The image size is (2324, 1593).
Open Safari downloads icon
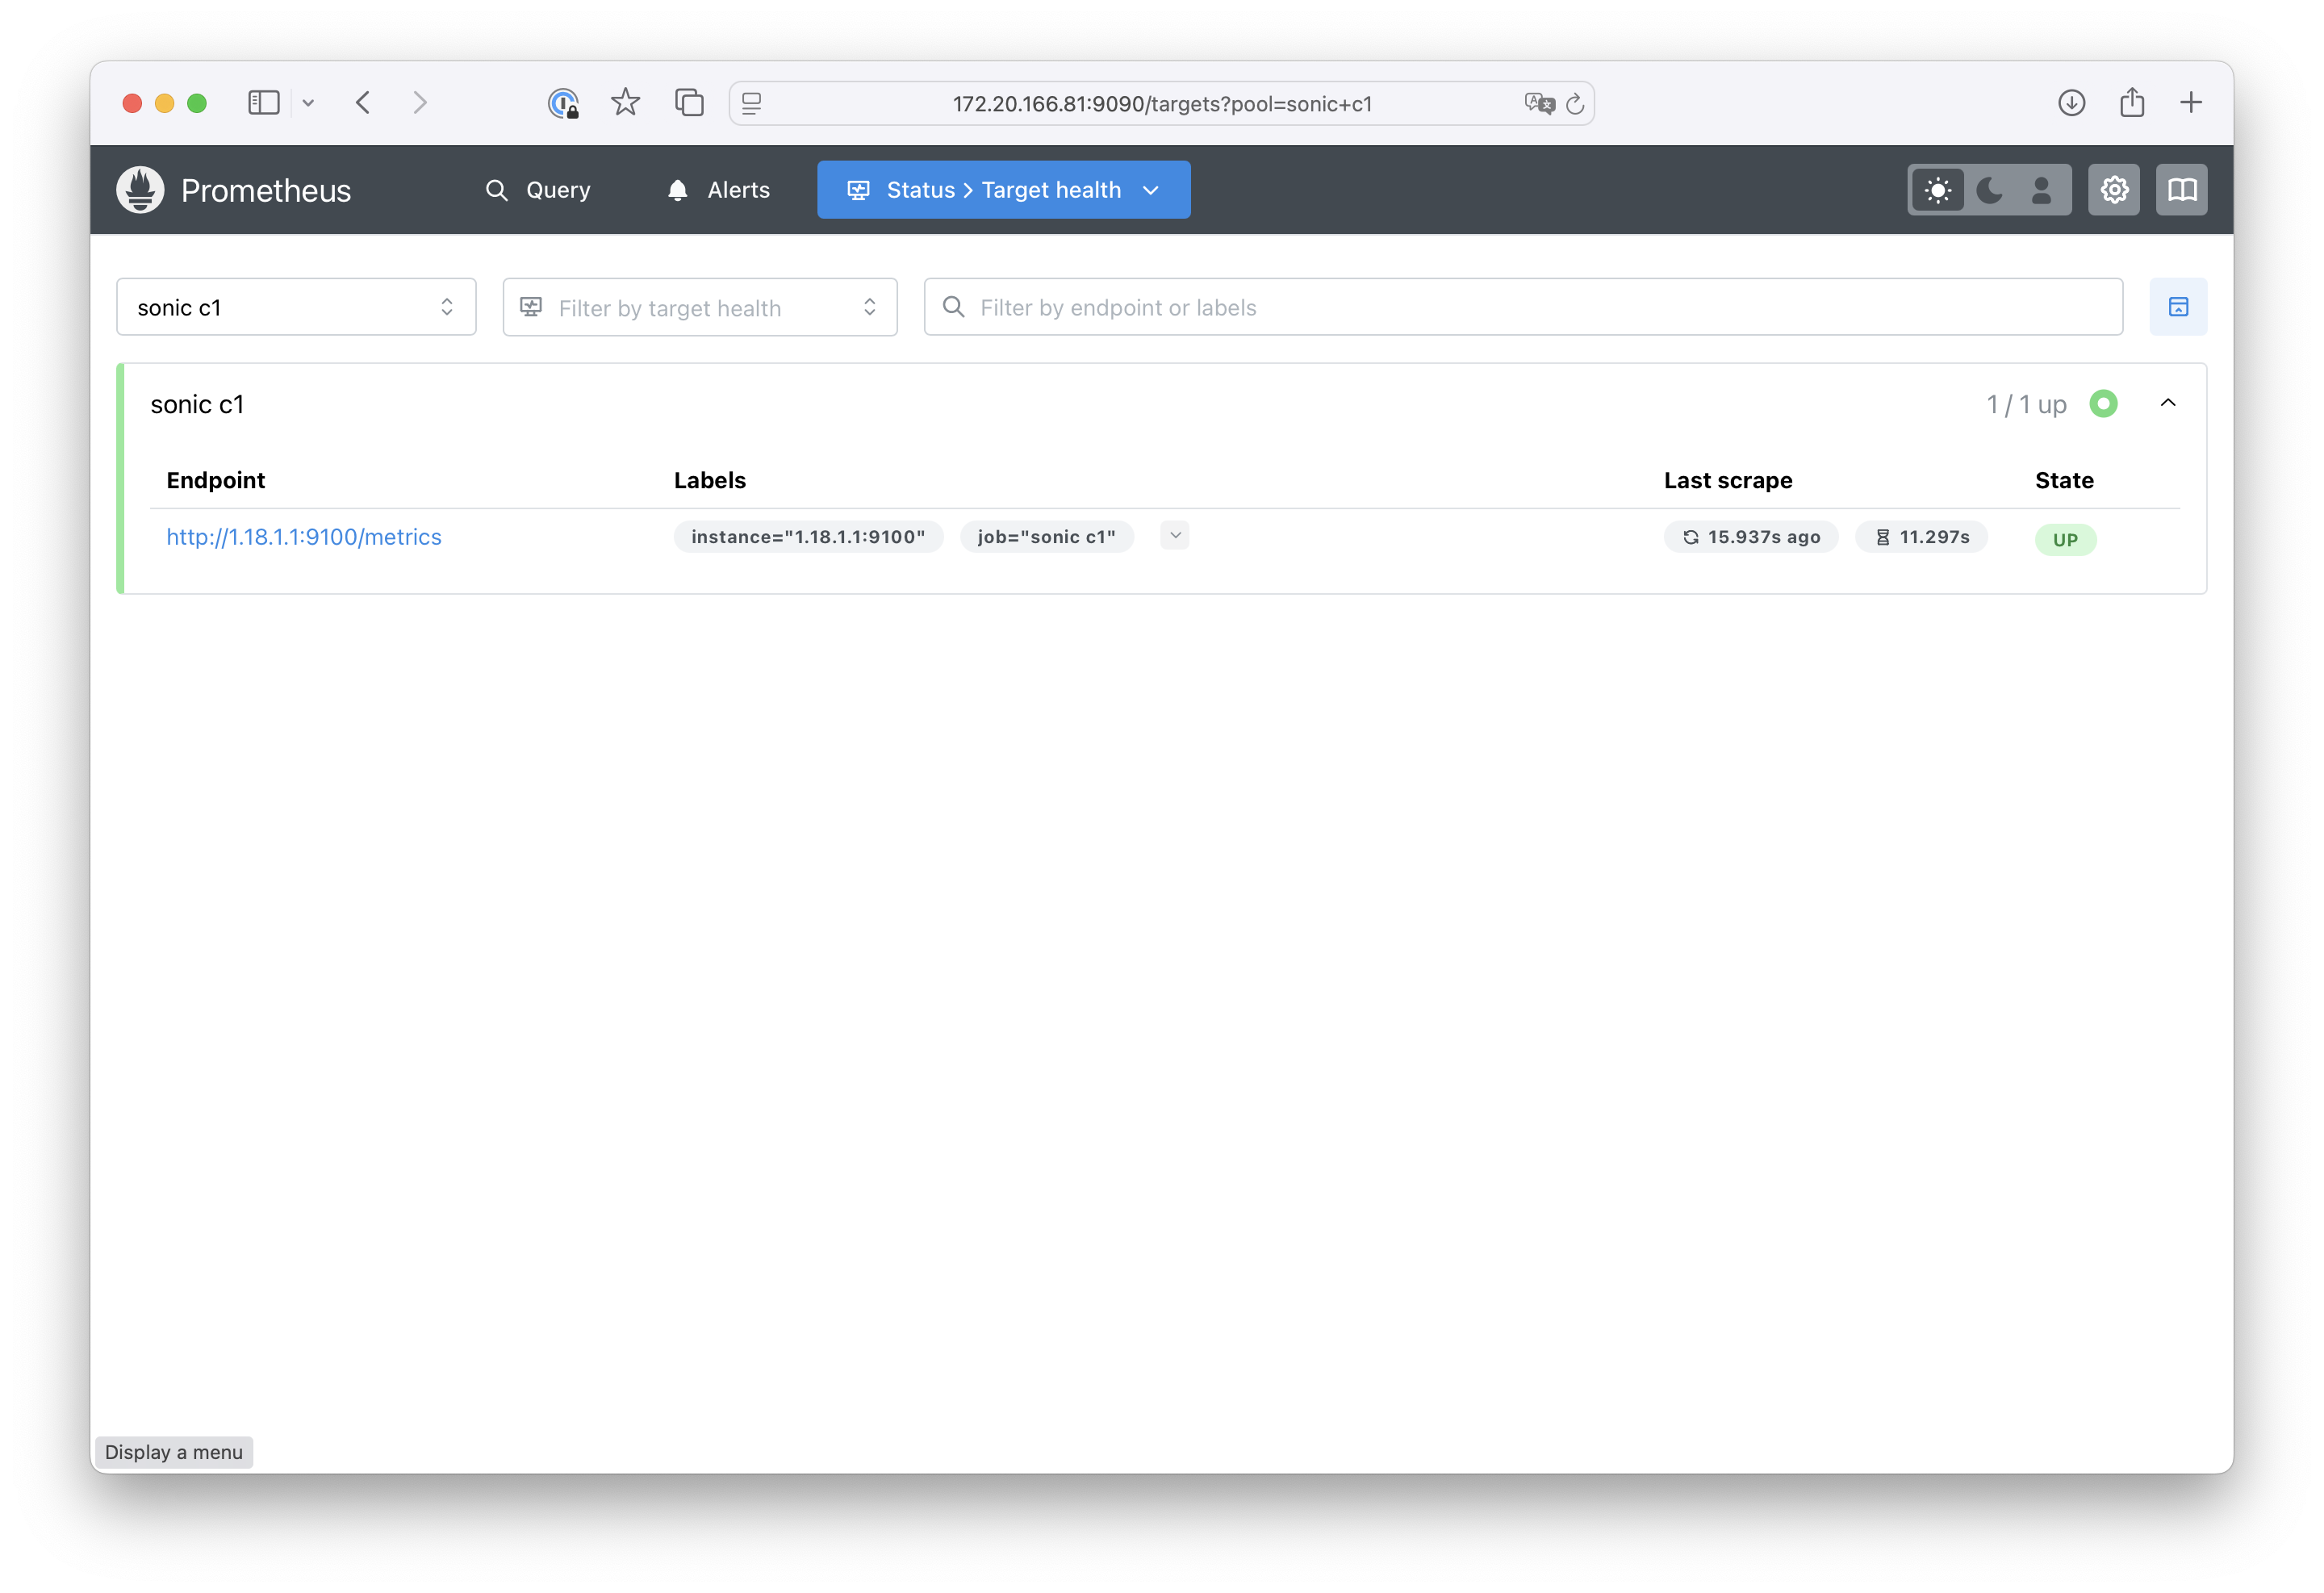2071,103
